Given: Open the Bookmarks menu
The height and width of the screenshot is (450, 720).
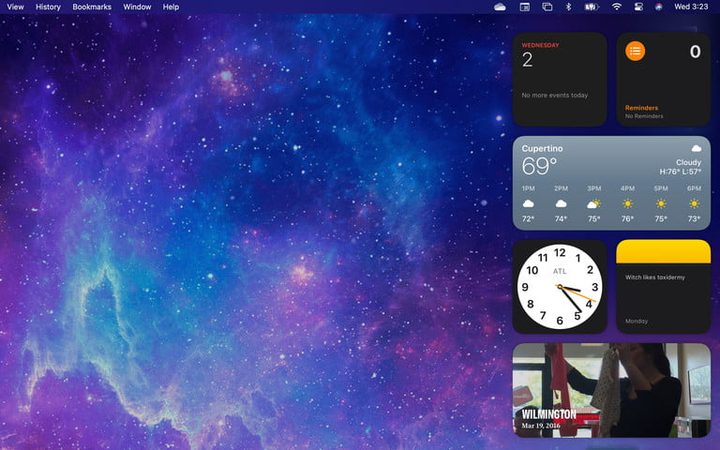Looking at the screenshot, I should tap(92, 7).
